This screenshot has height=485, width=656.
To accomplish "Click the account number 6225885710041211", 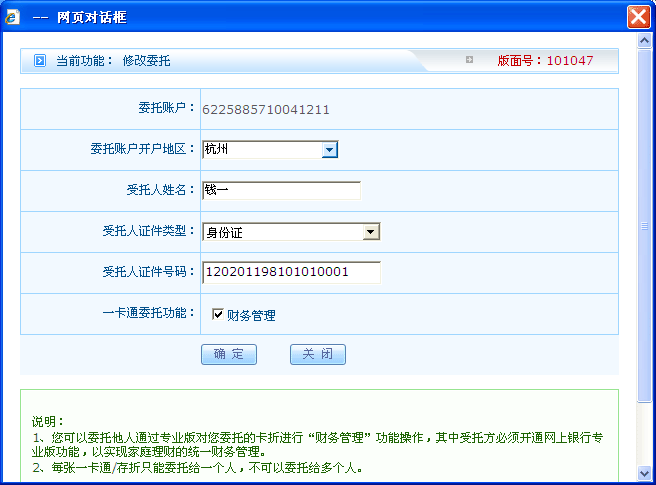I will [266, 109].
